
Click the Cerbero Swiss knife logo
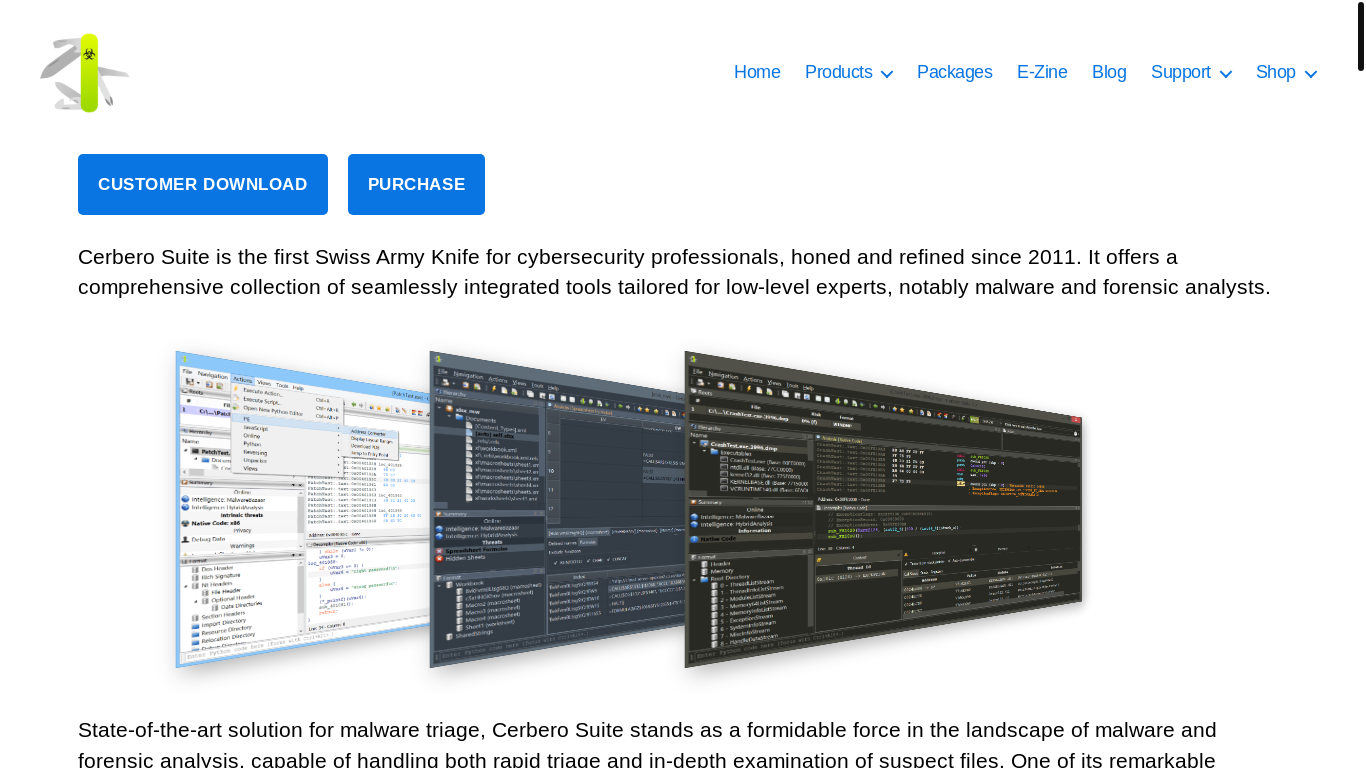85,73
